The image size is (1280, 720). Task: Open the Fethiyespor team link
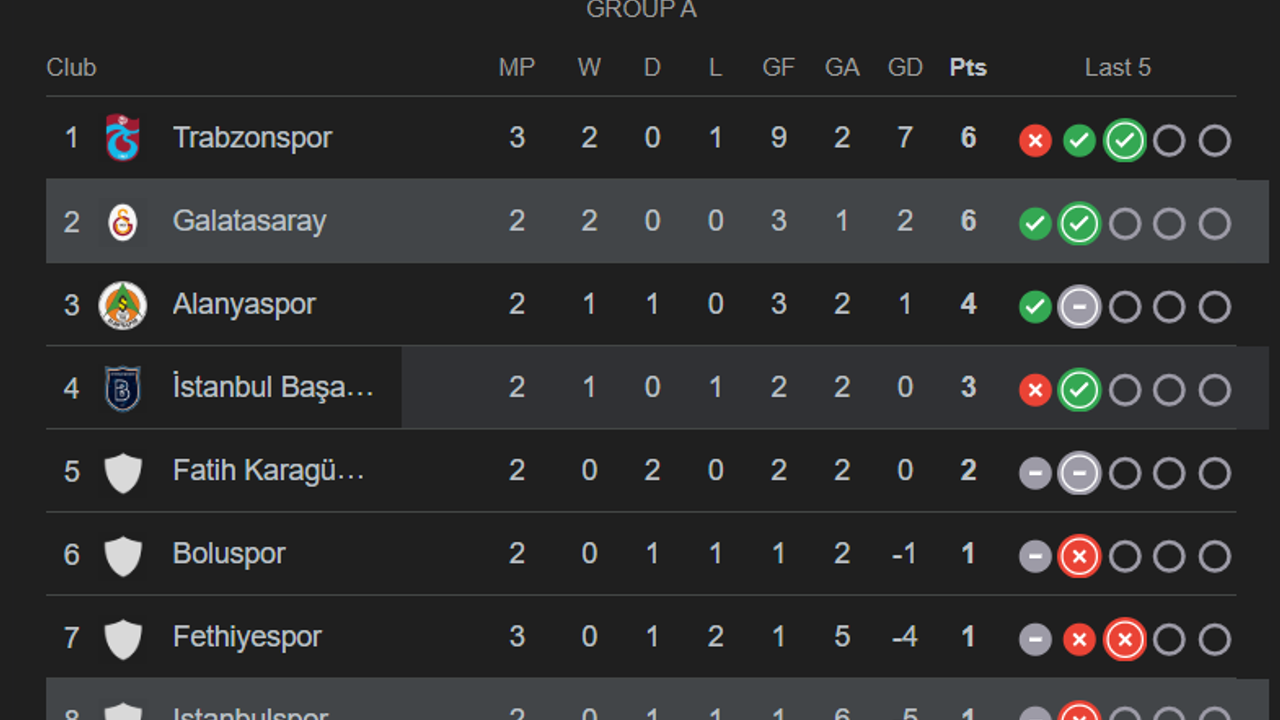(247, 637)
